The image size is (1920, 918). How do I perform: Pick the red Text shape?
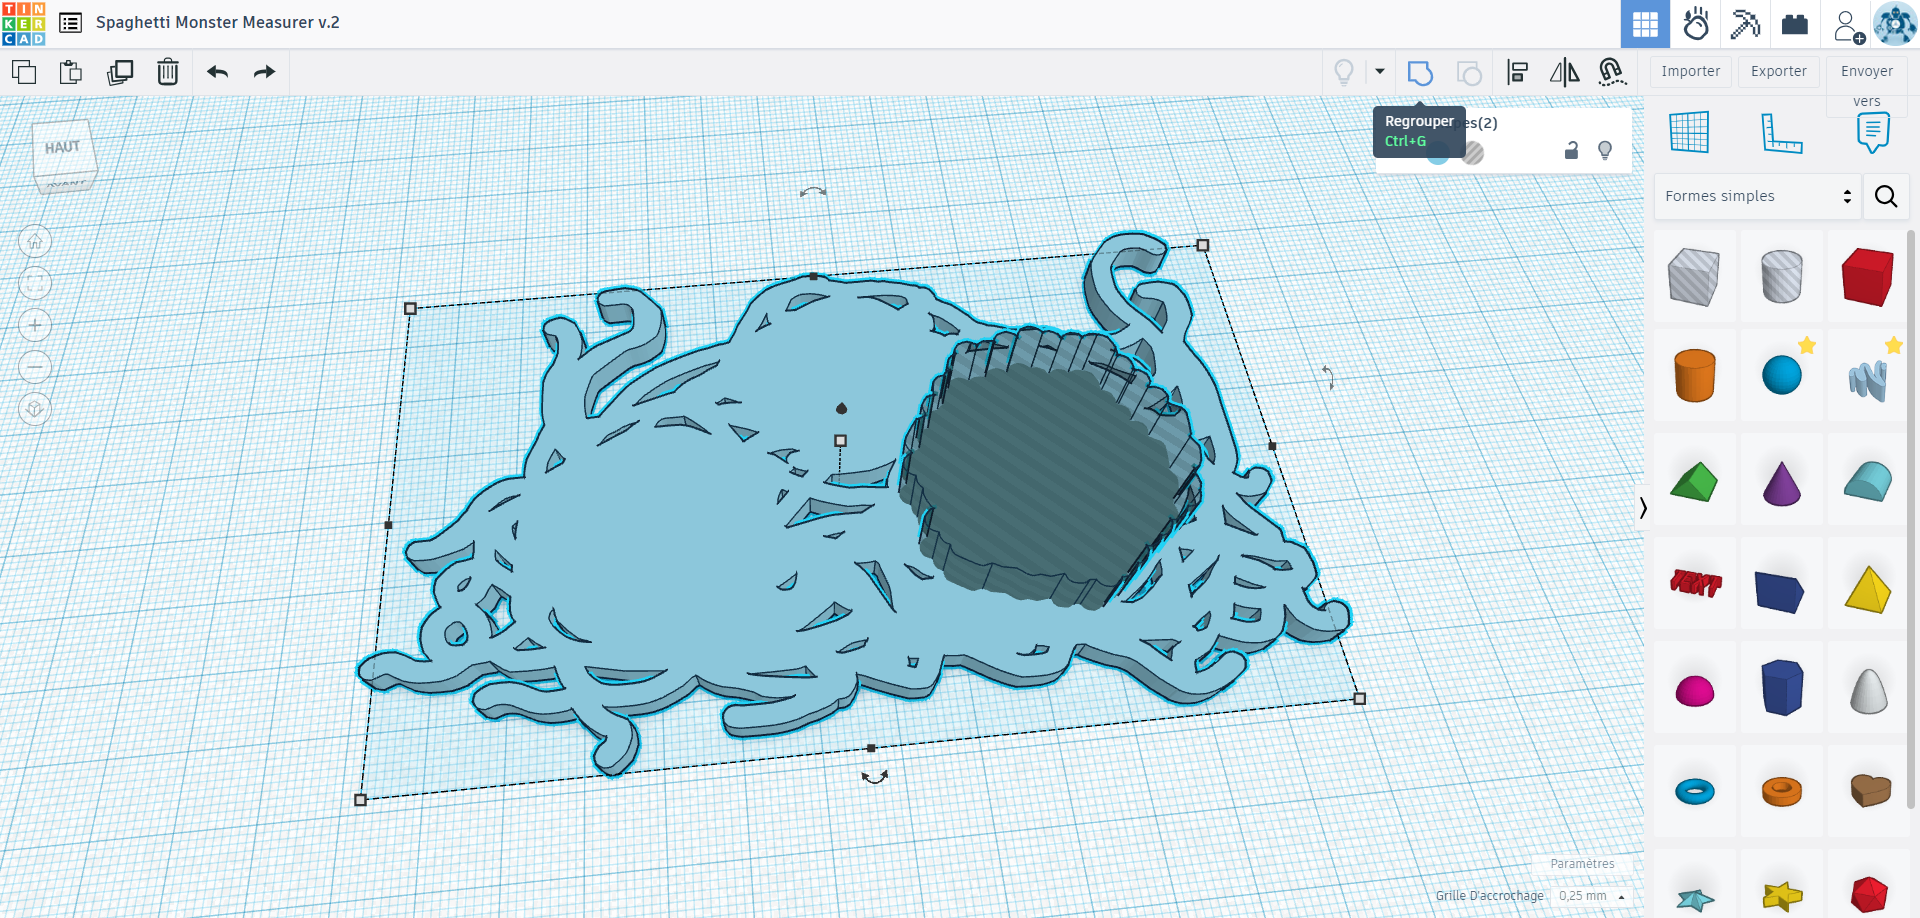click(1694, 583)
